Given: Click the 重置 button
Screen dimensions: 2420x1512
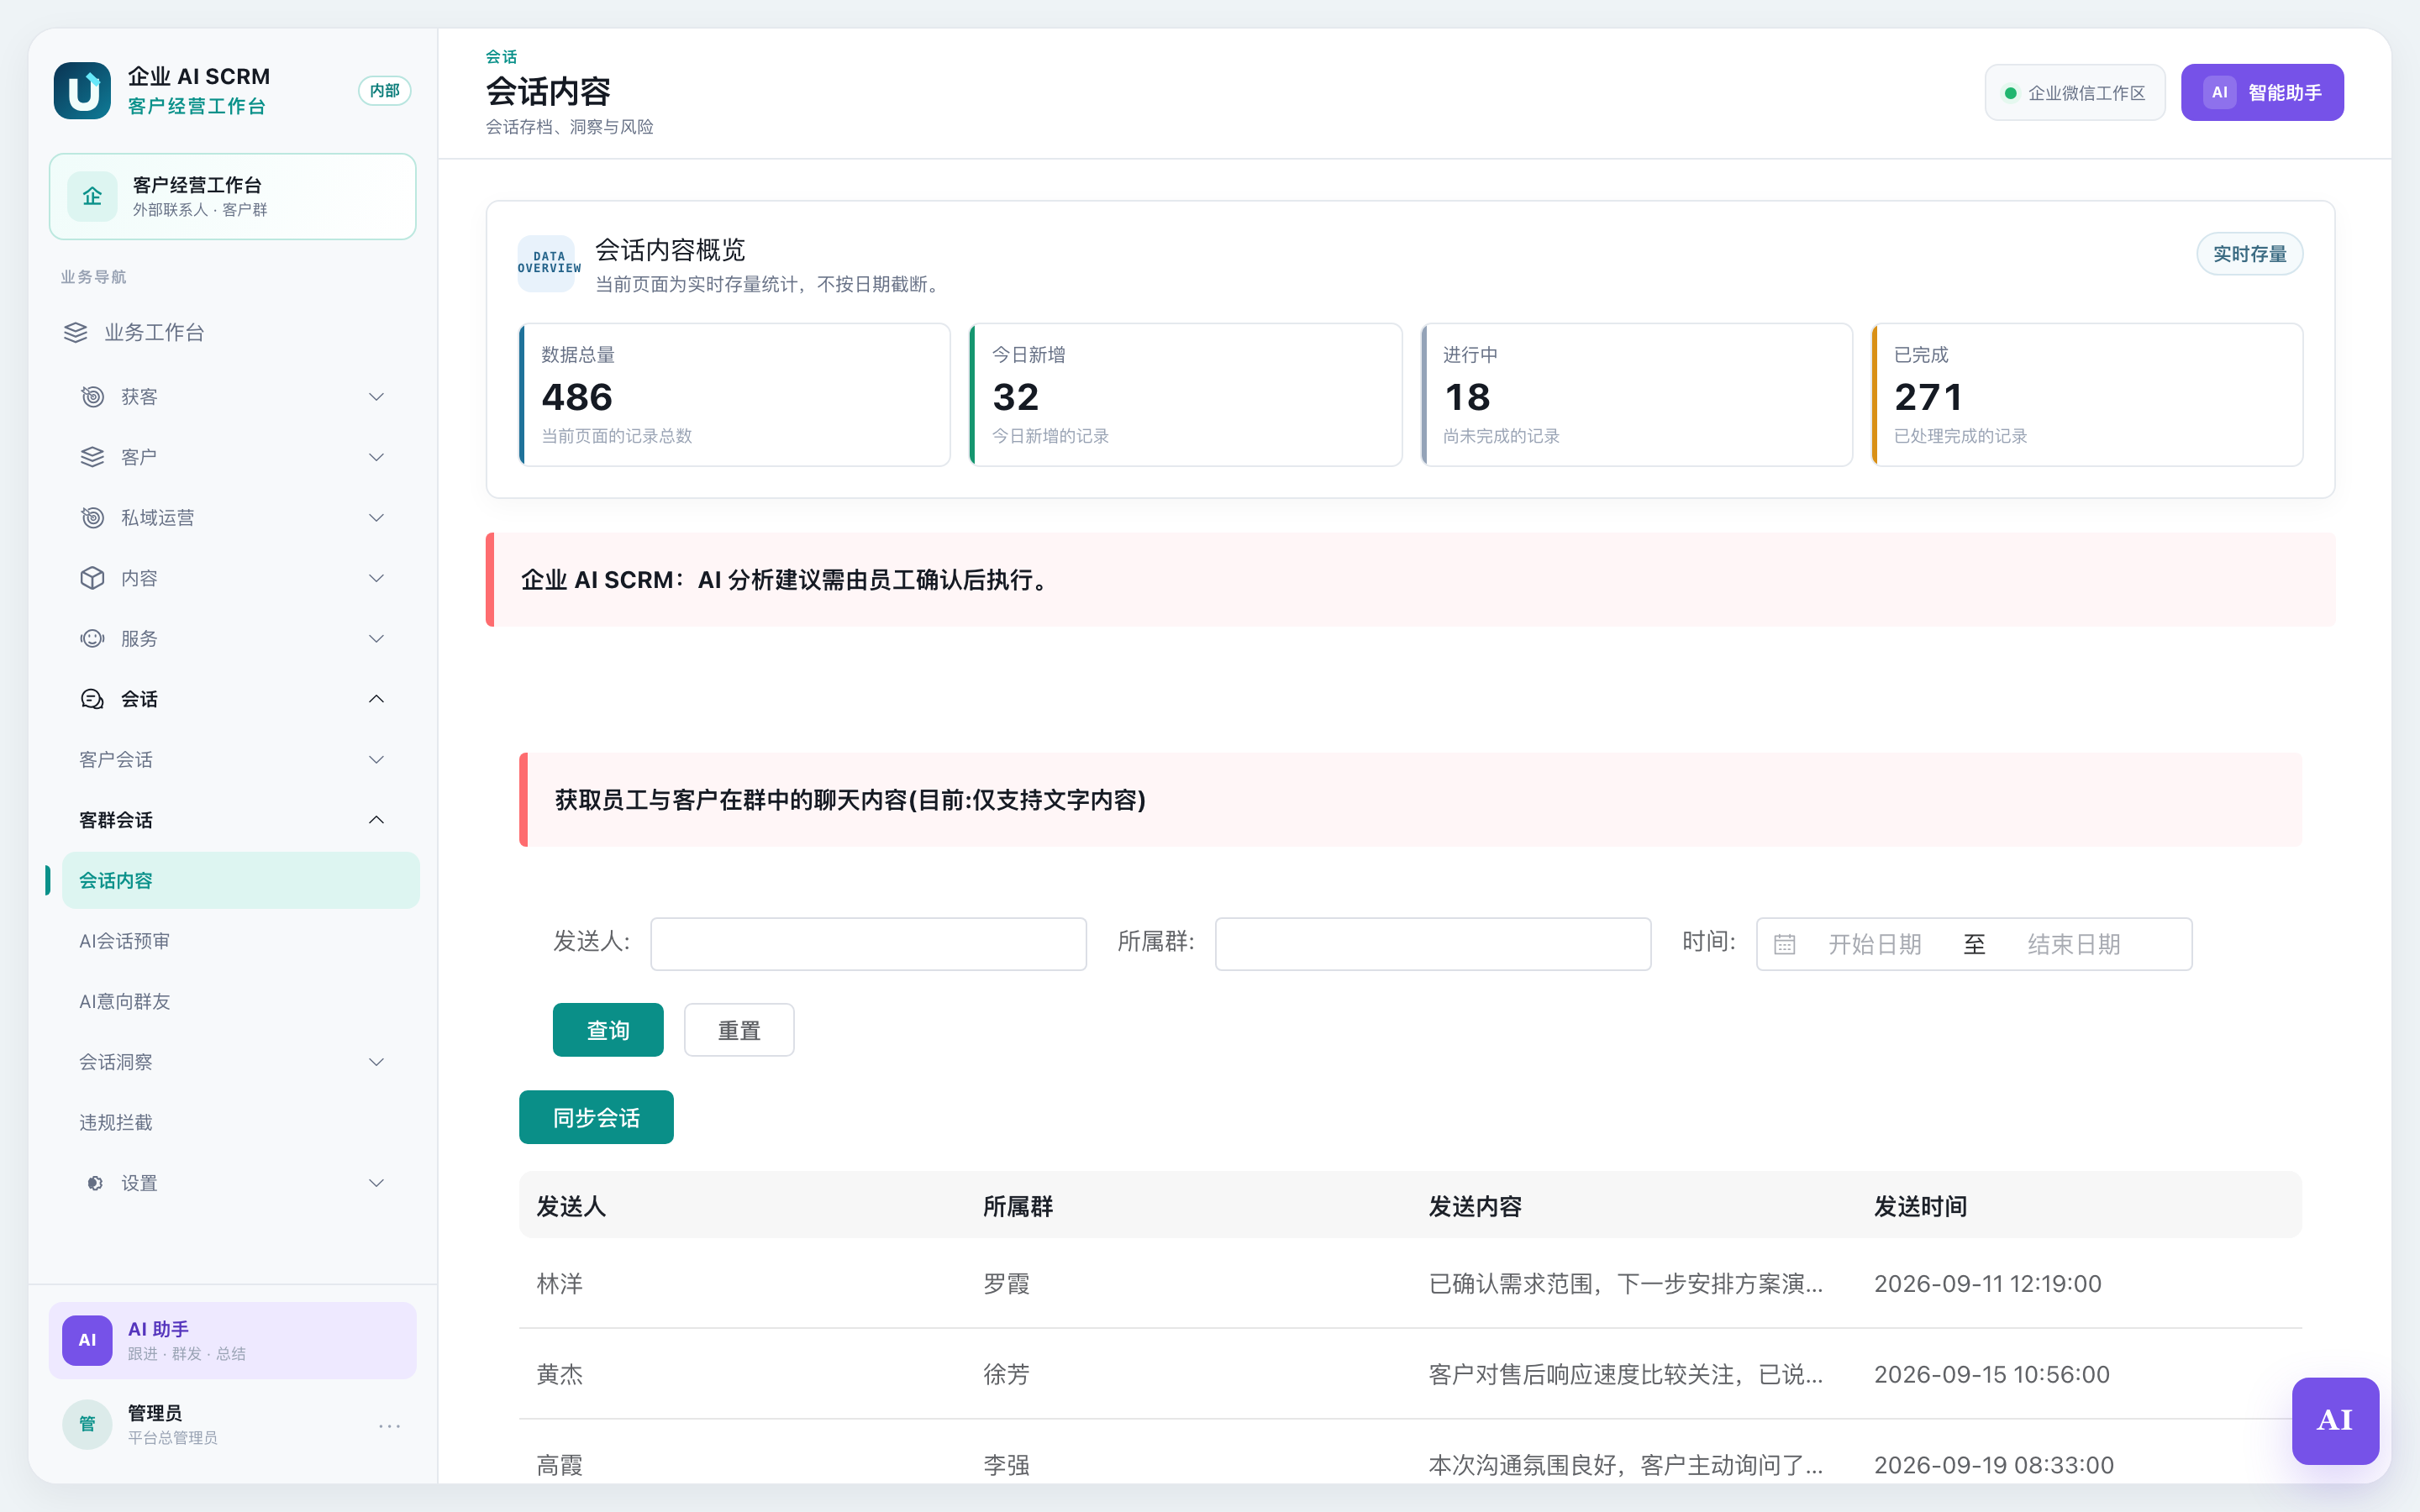Looking at the screenshot, I should click(x=739, y=1030).
